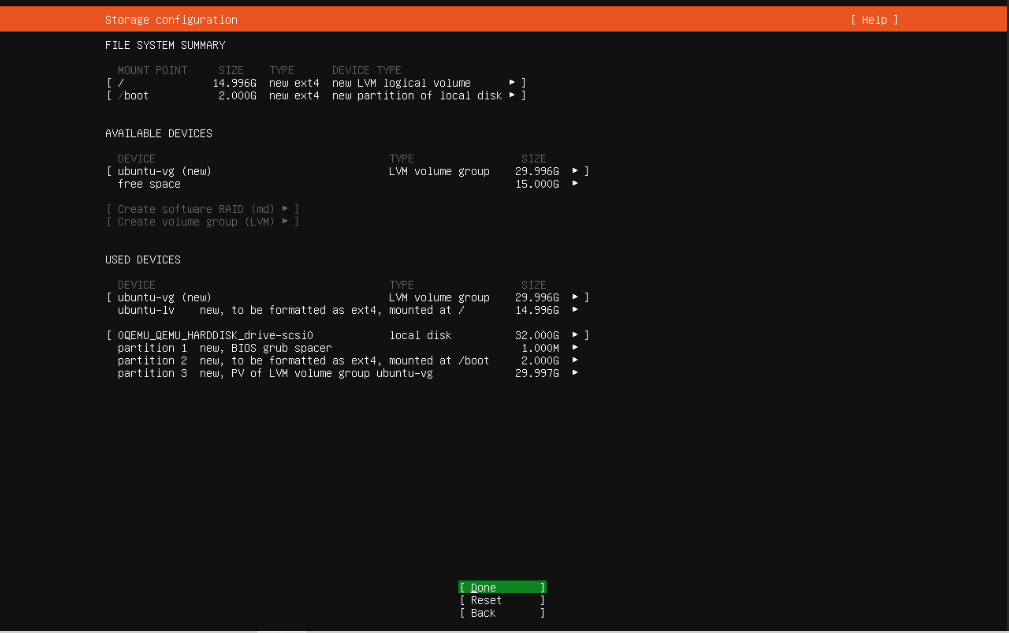
Task: Open the arrow for partition 2 mounted at /boot
Action: (575, 361)
